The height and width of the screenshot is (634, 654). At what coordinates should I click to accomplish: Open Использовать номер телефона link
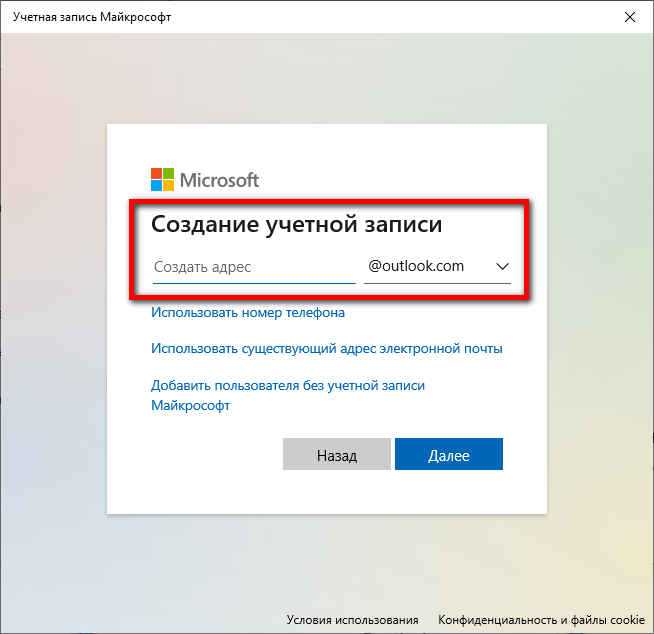click(x=248, y=312)
